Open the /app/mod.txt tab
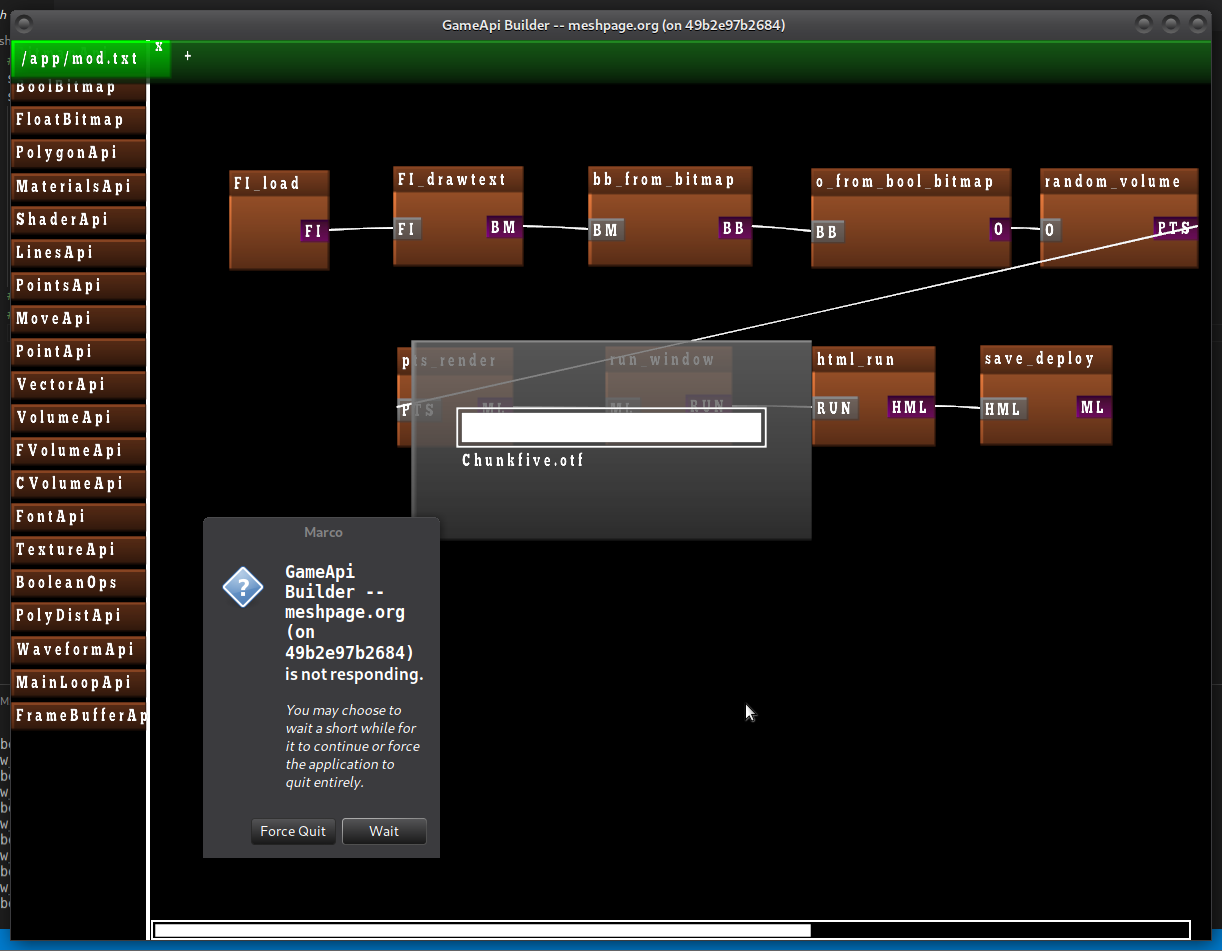The image size is (1222, 951). (79, 59)
